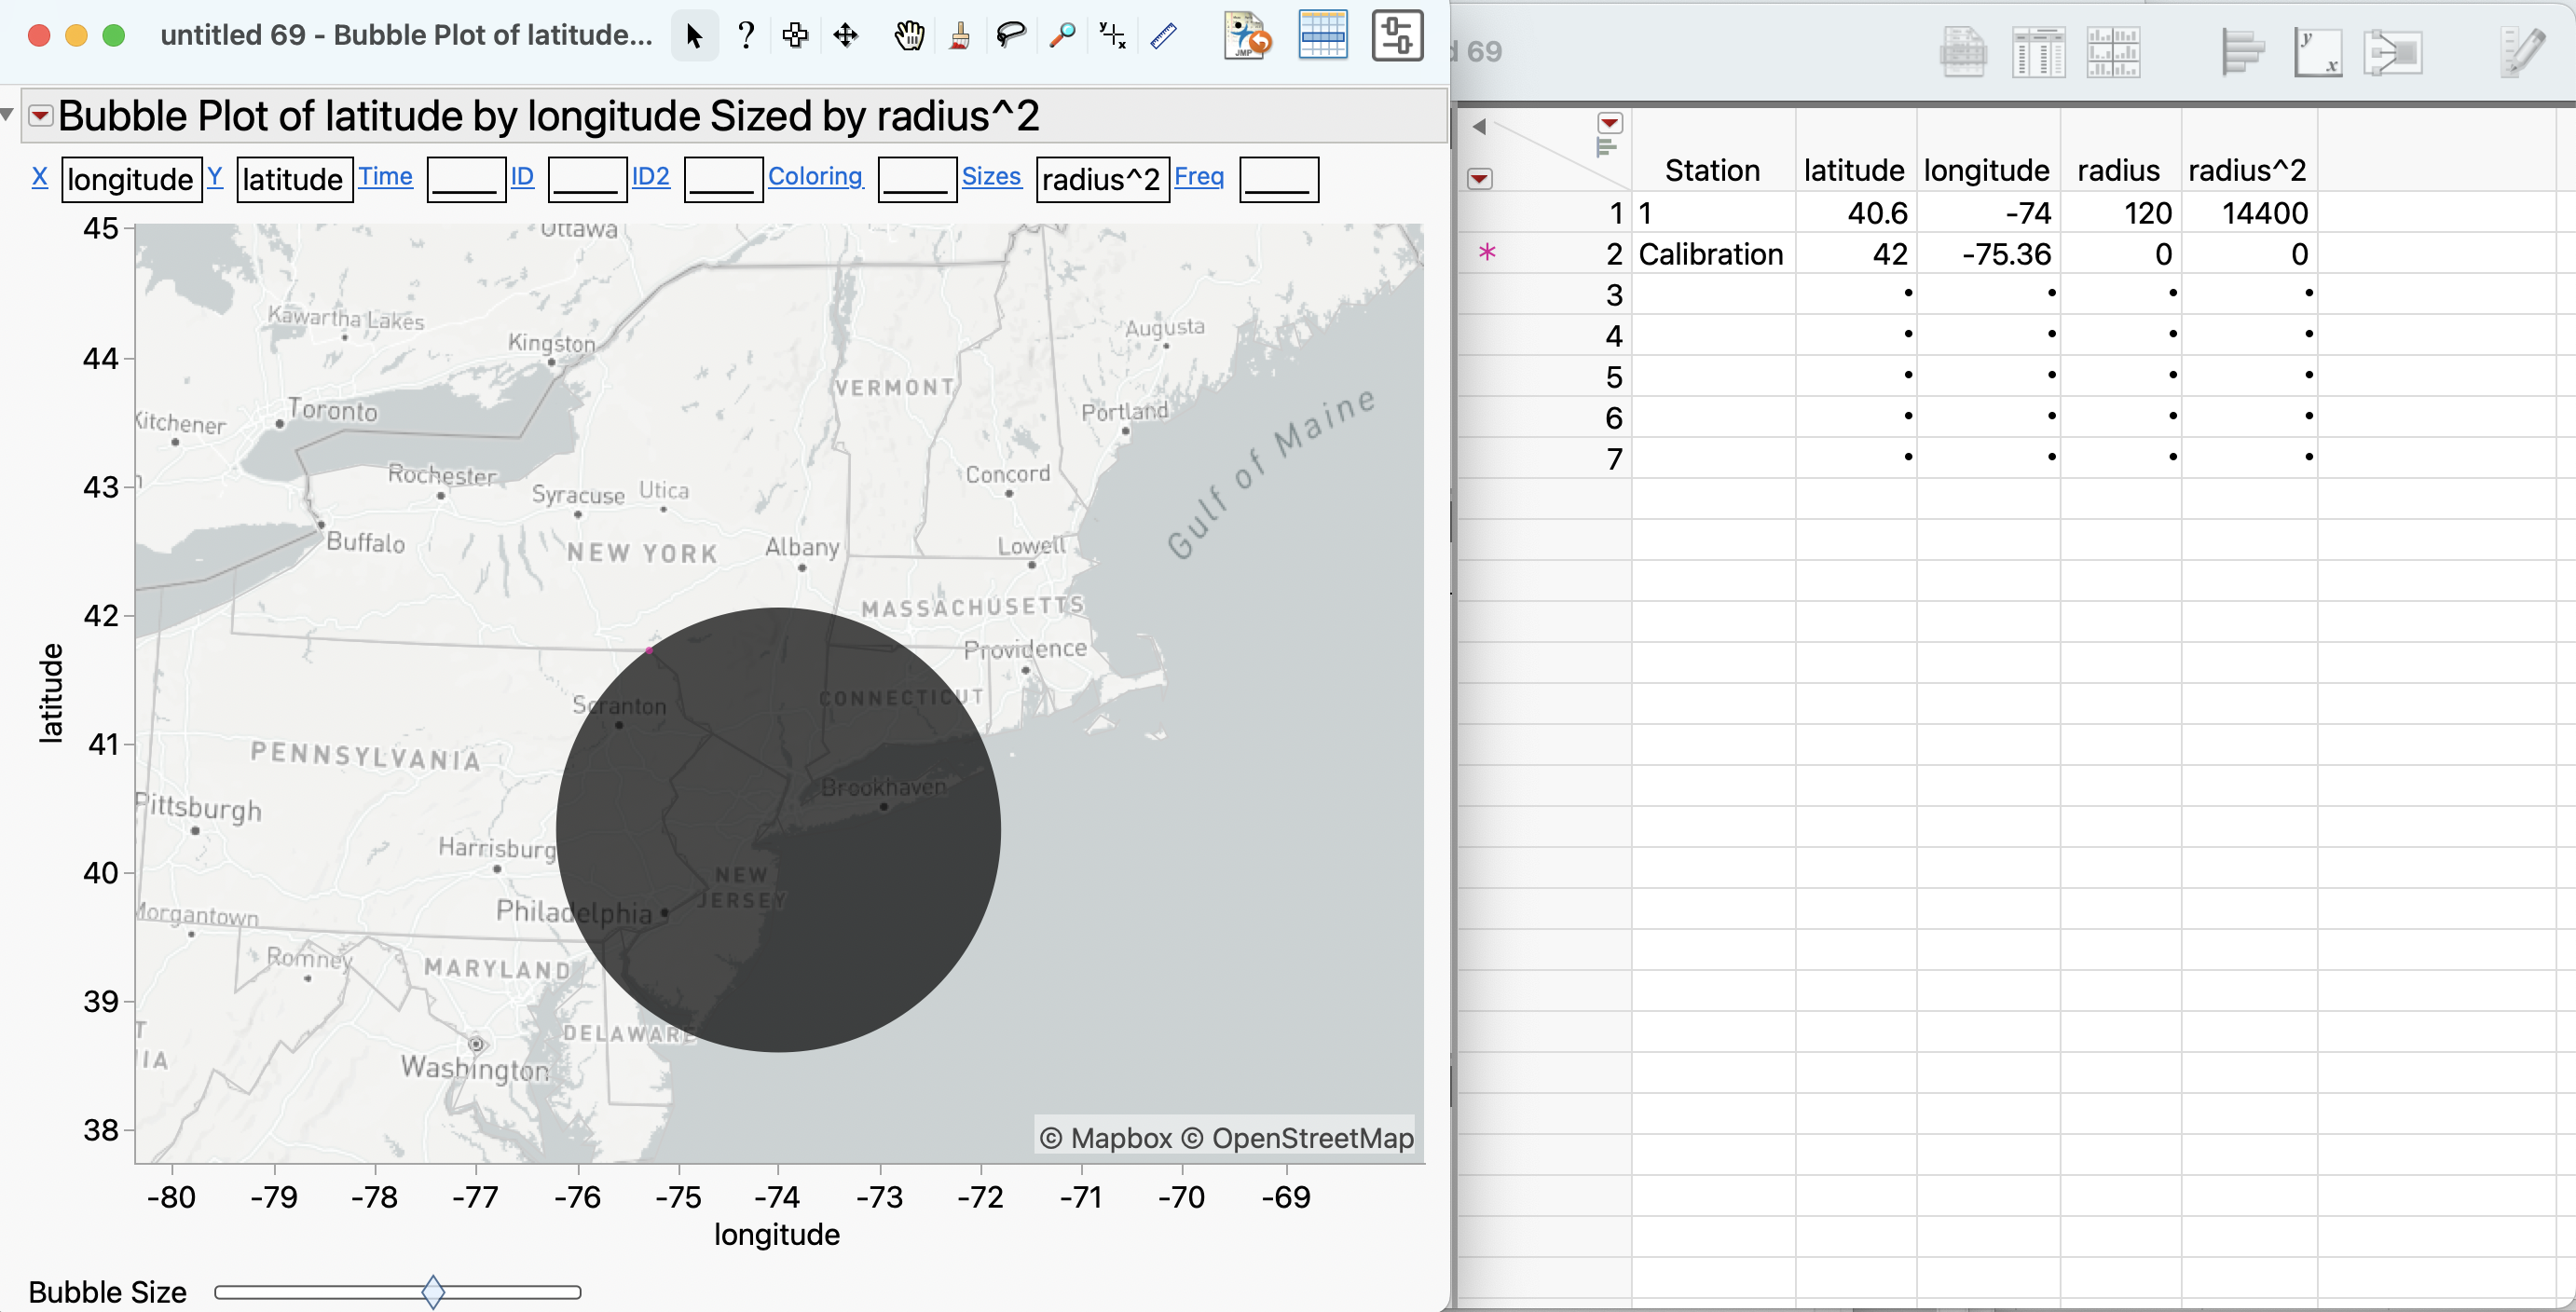Choose the brush selection tool
Screen dimensions: 2576x1312
[x=959, y=35]
